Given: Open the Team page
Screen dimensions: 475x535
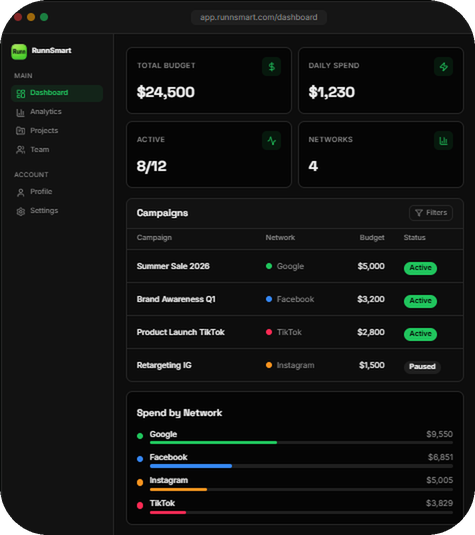Looking at the screenshot, I should 57,150.
